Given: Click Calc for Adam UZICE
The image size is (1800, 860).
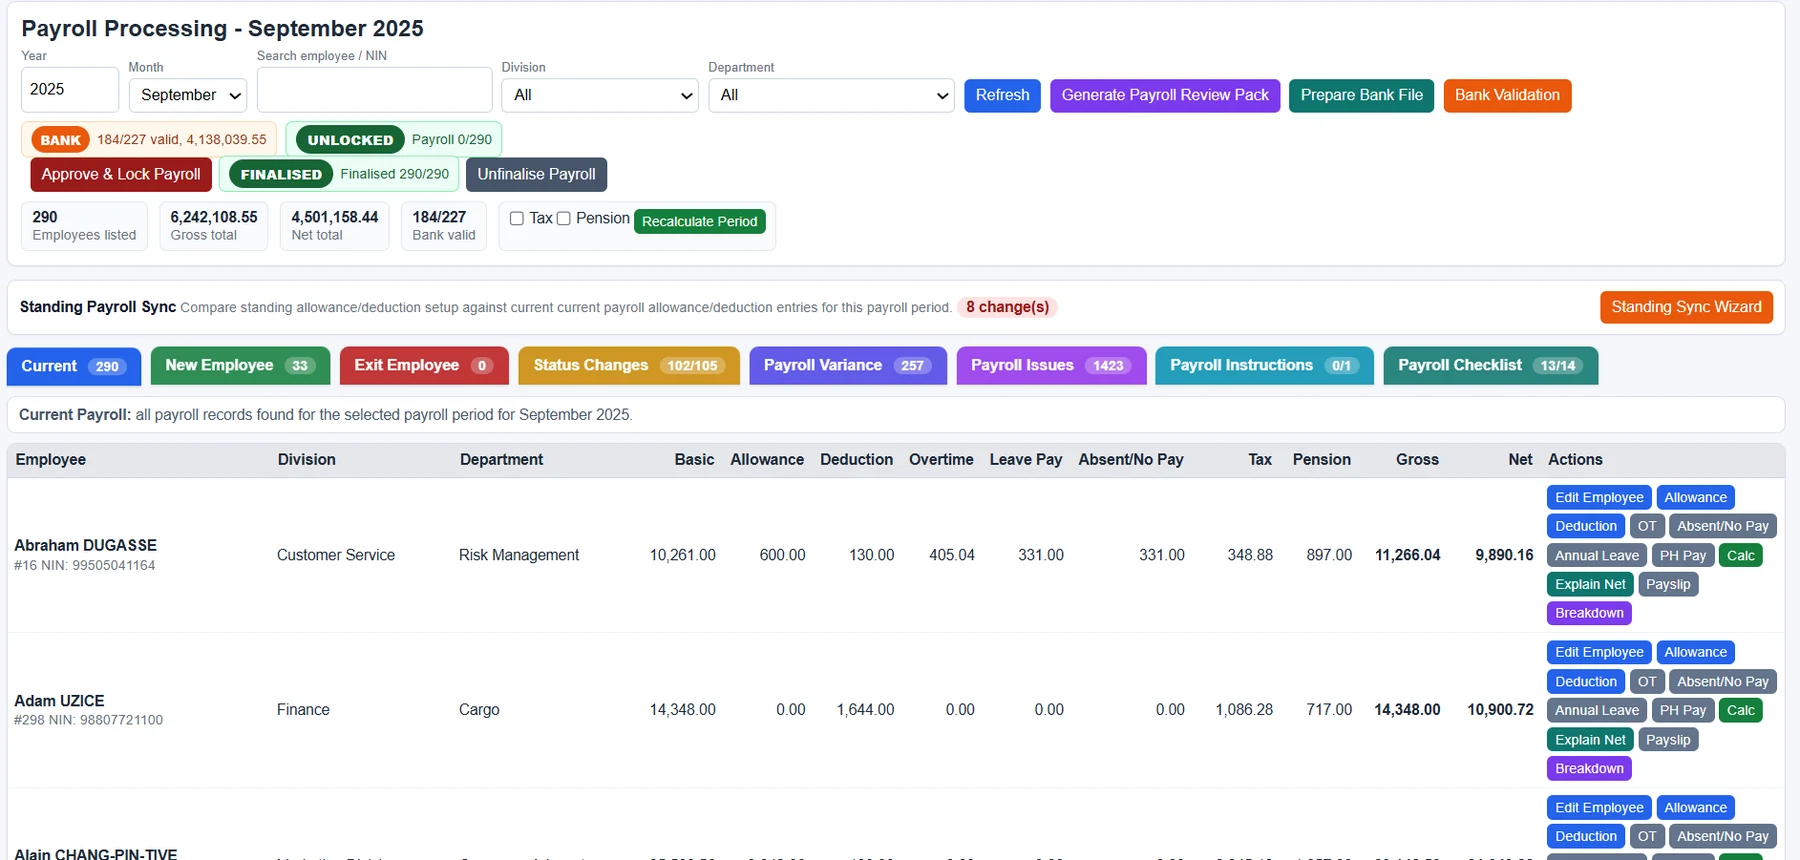Looking at the screenshot, I should [x=1740, y=711].
